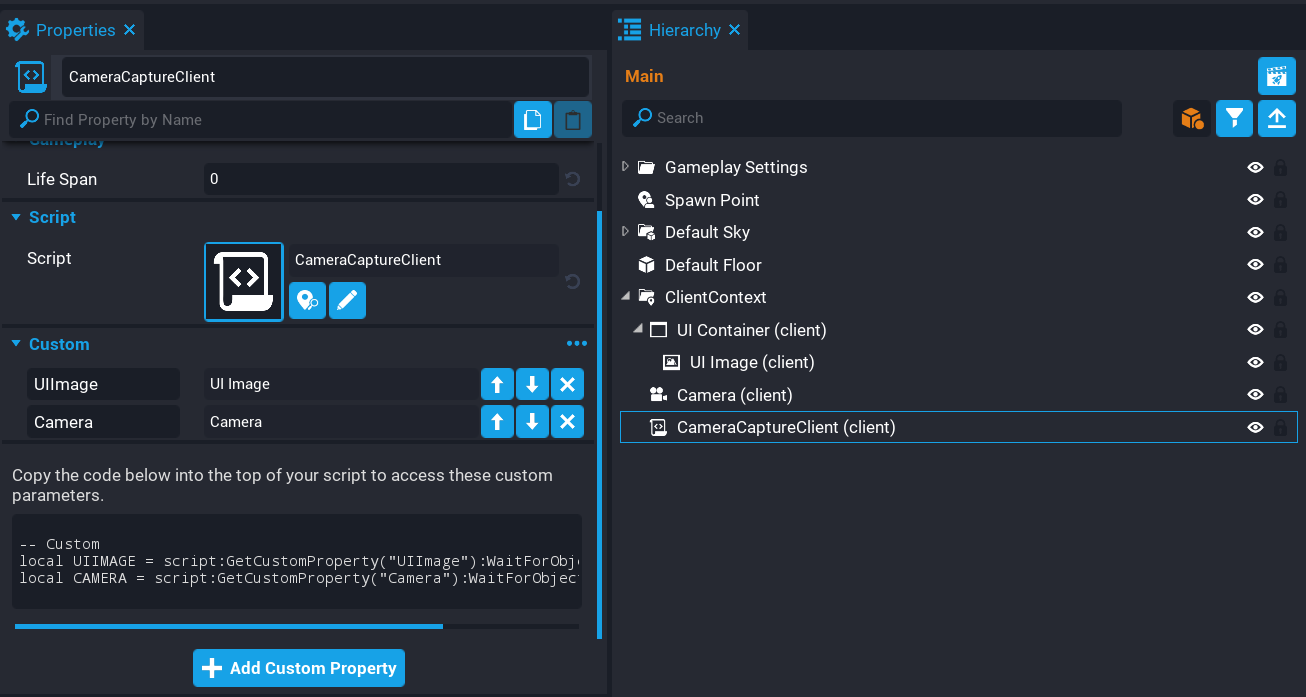
Task: Click the find script asset icon
Action: [307, 300]
